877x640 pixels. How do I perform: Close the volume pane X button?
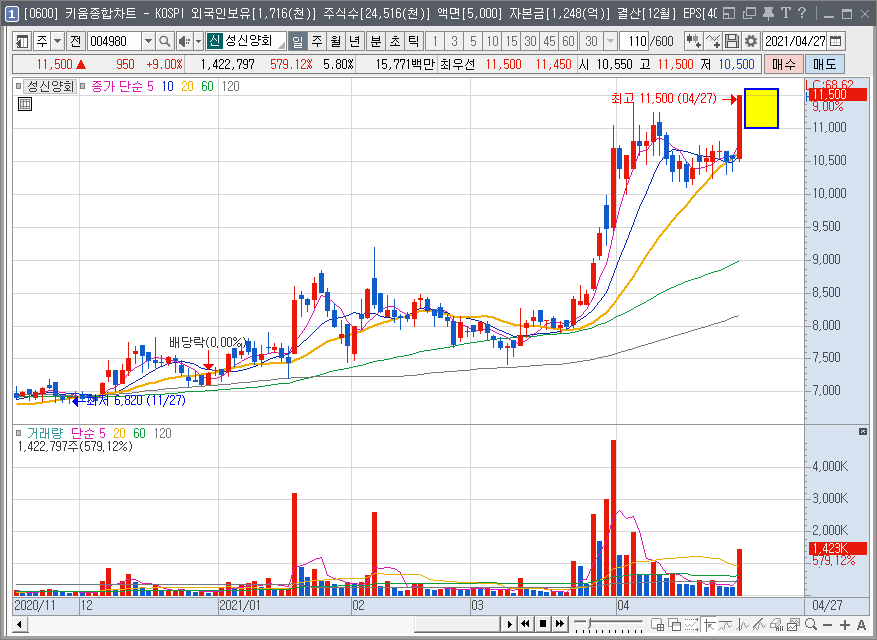(x=863, y=431)
